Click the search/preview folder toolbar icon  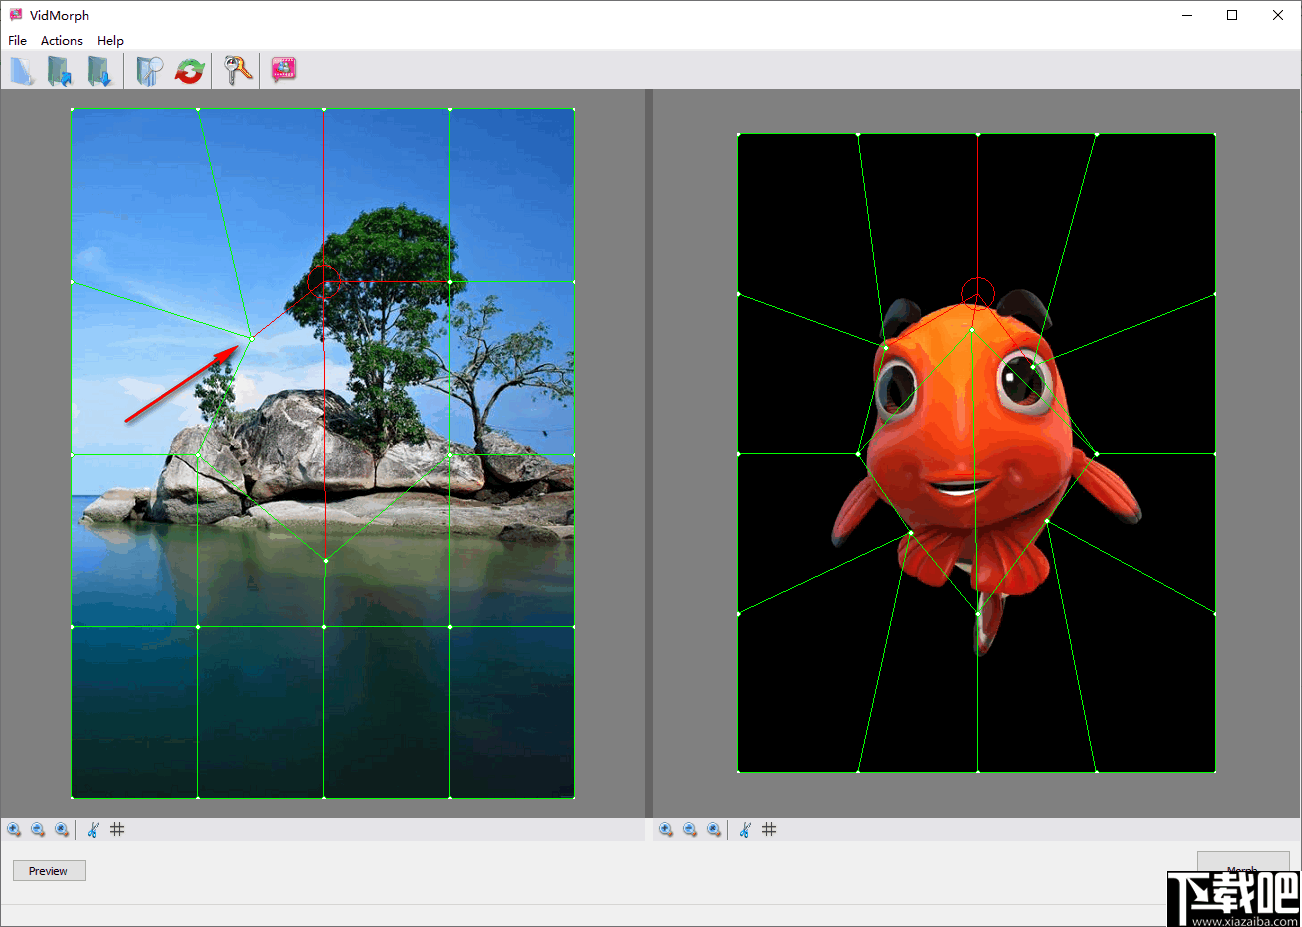point(150,70)
